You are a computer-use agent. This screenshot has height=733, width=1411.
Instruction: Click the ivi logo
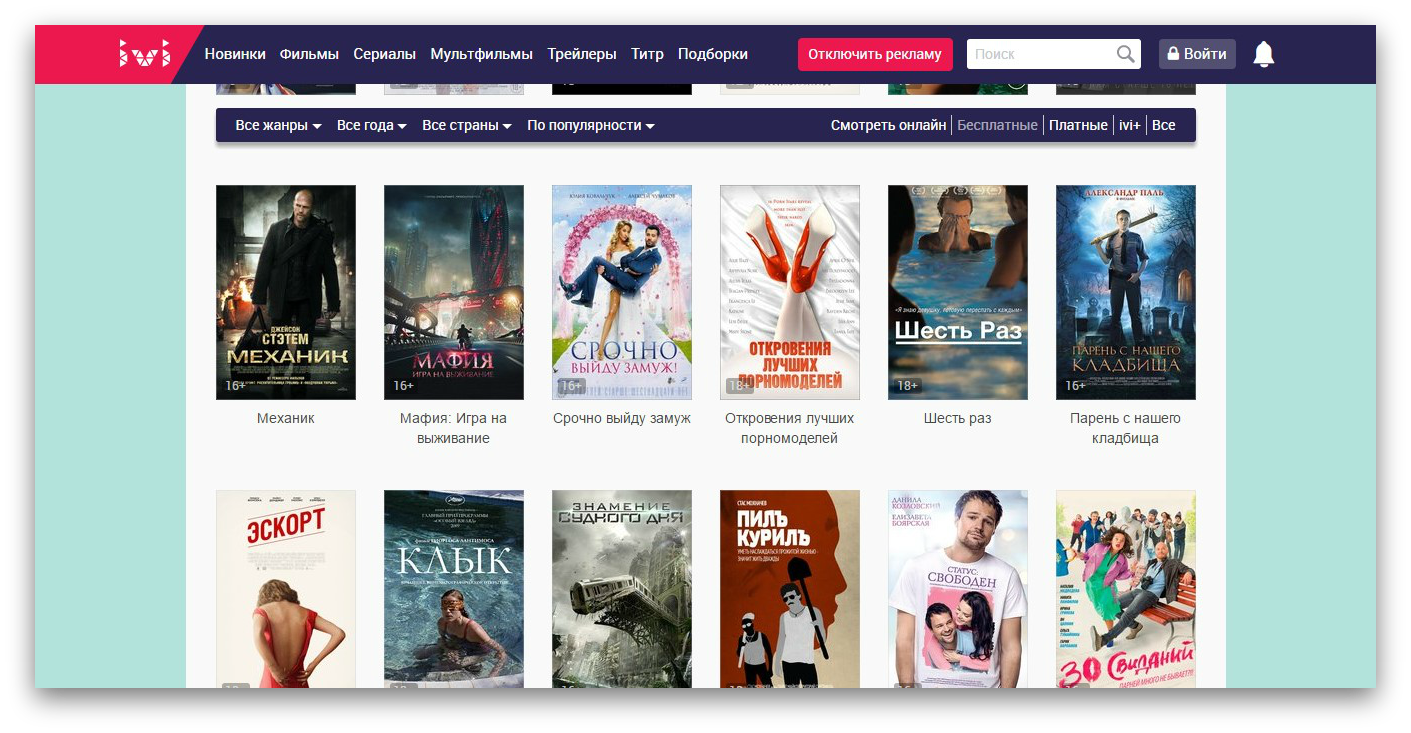point(145,53)
